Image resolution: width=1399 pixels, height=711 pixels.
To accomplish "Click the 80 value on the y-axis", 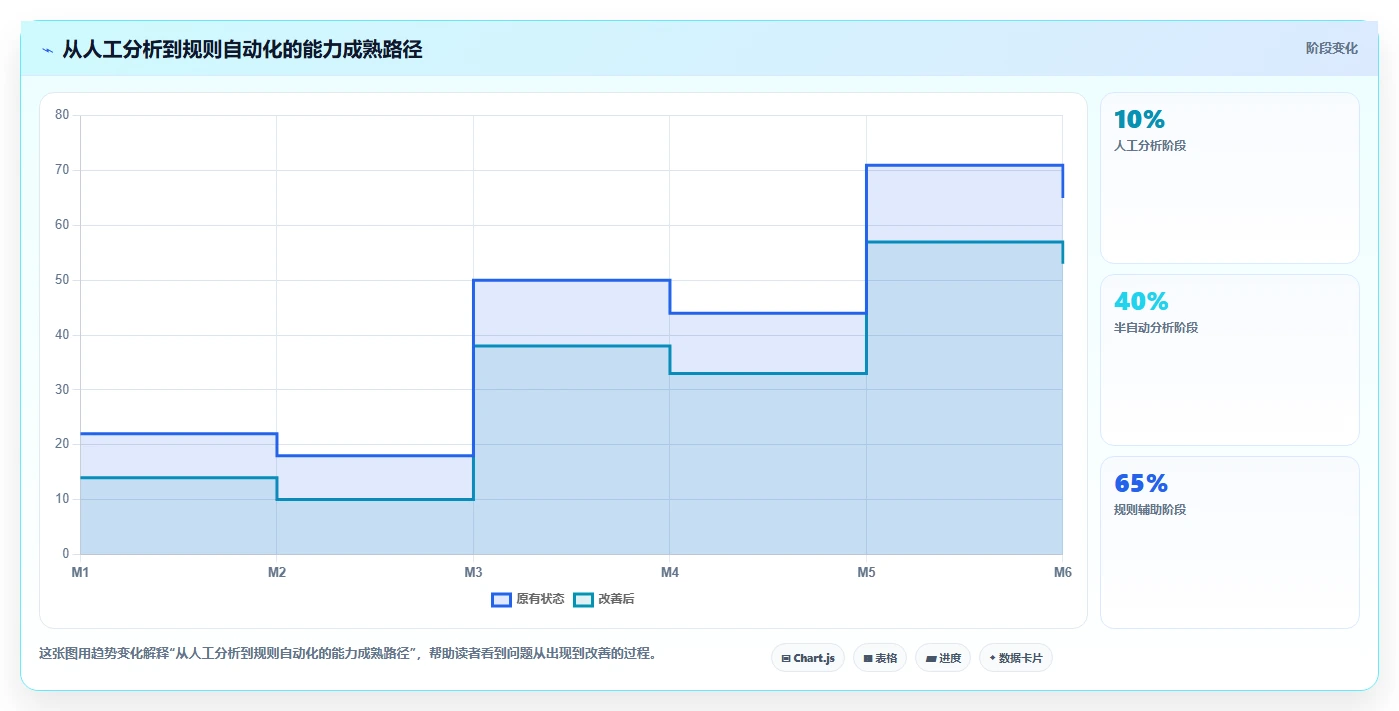I will tap(62, 115).
